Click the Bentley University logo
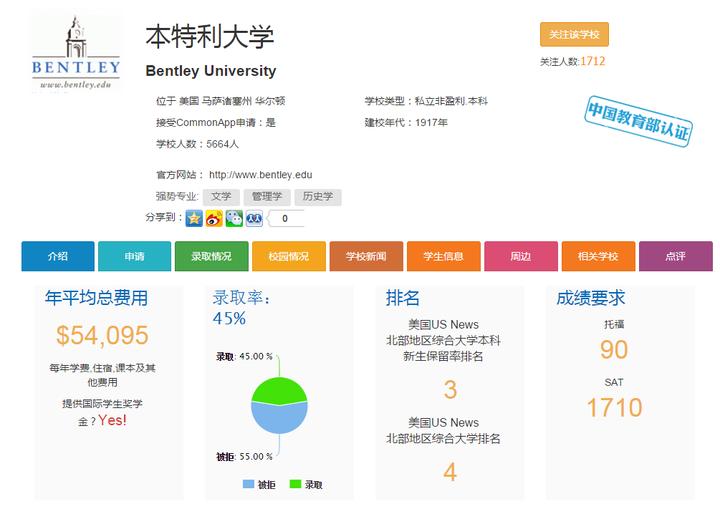This screenshot has height=509, width=720. point(77,53)
